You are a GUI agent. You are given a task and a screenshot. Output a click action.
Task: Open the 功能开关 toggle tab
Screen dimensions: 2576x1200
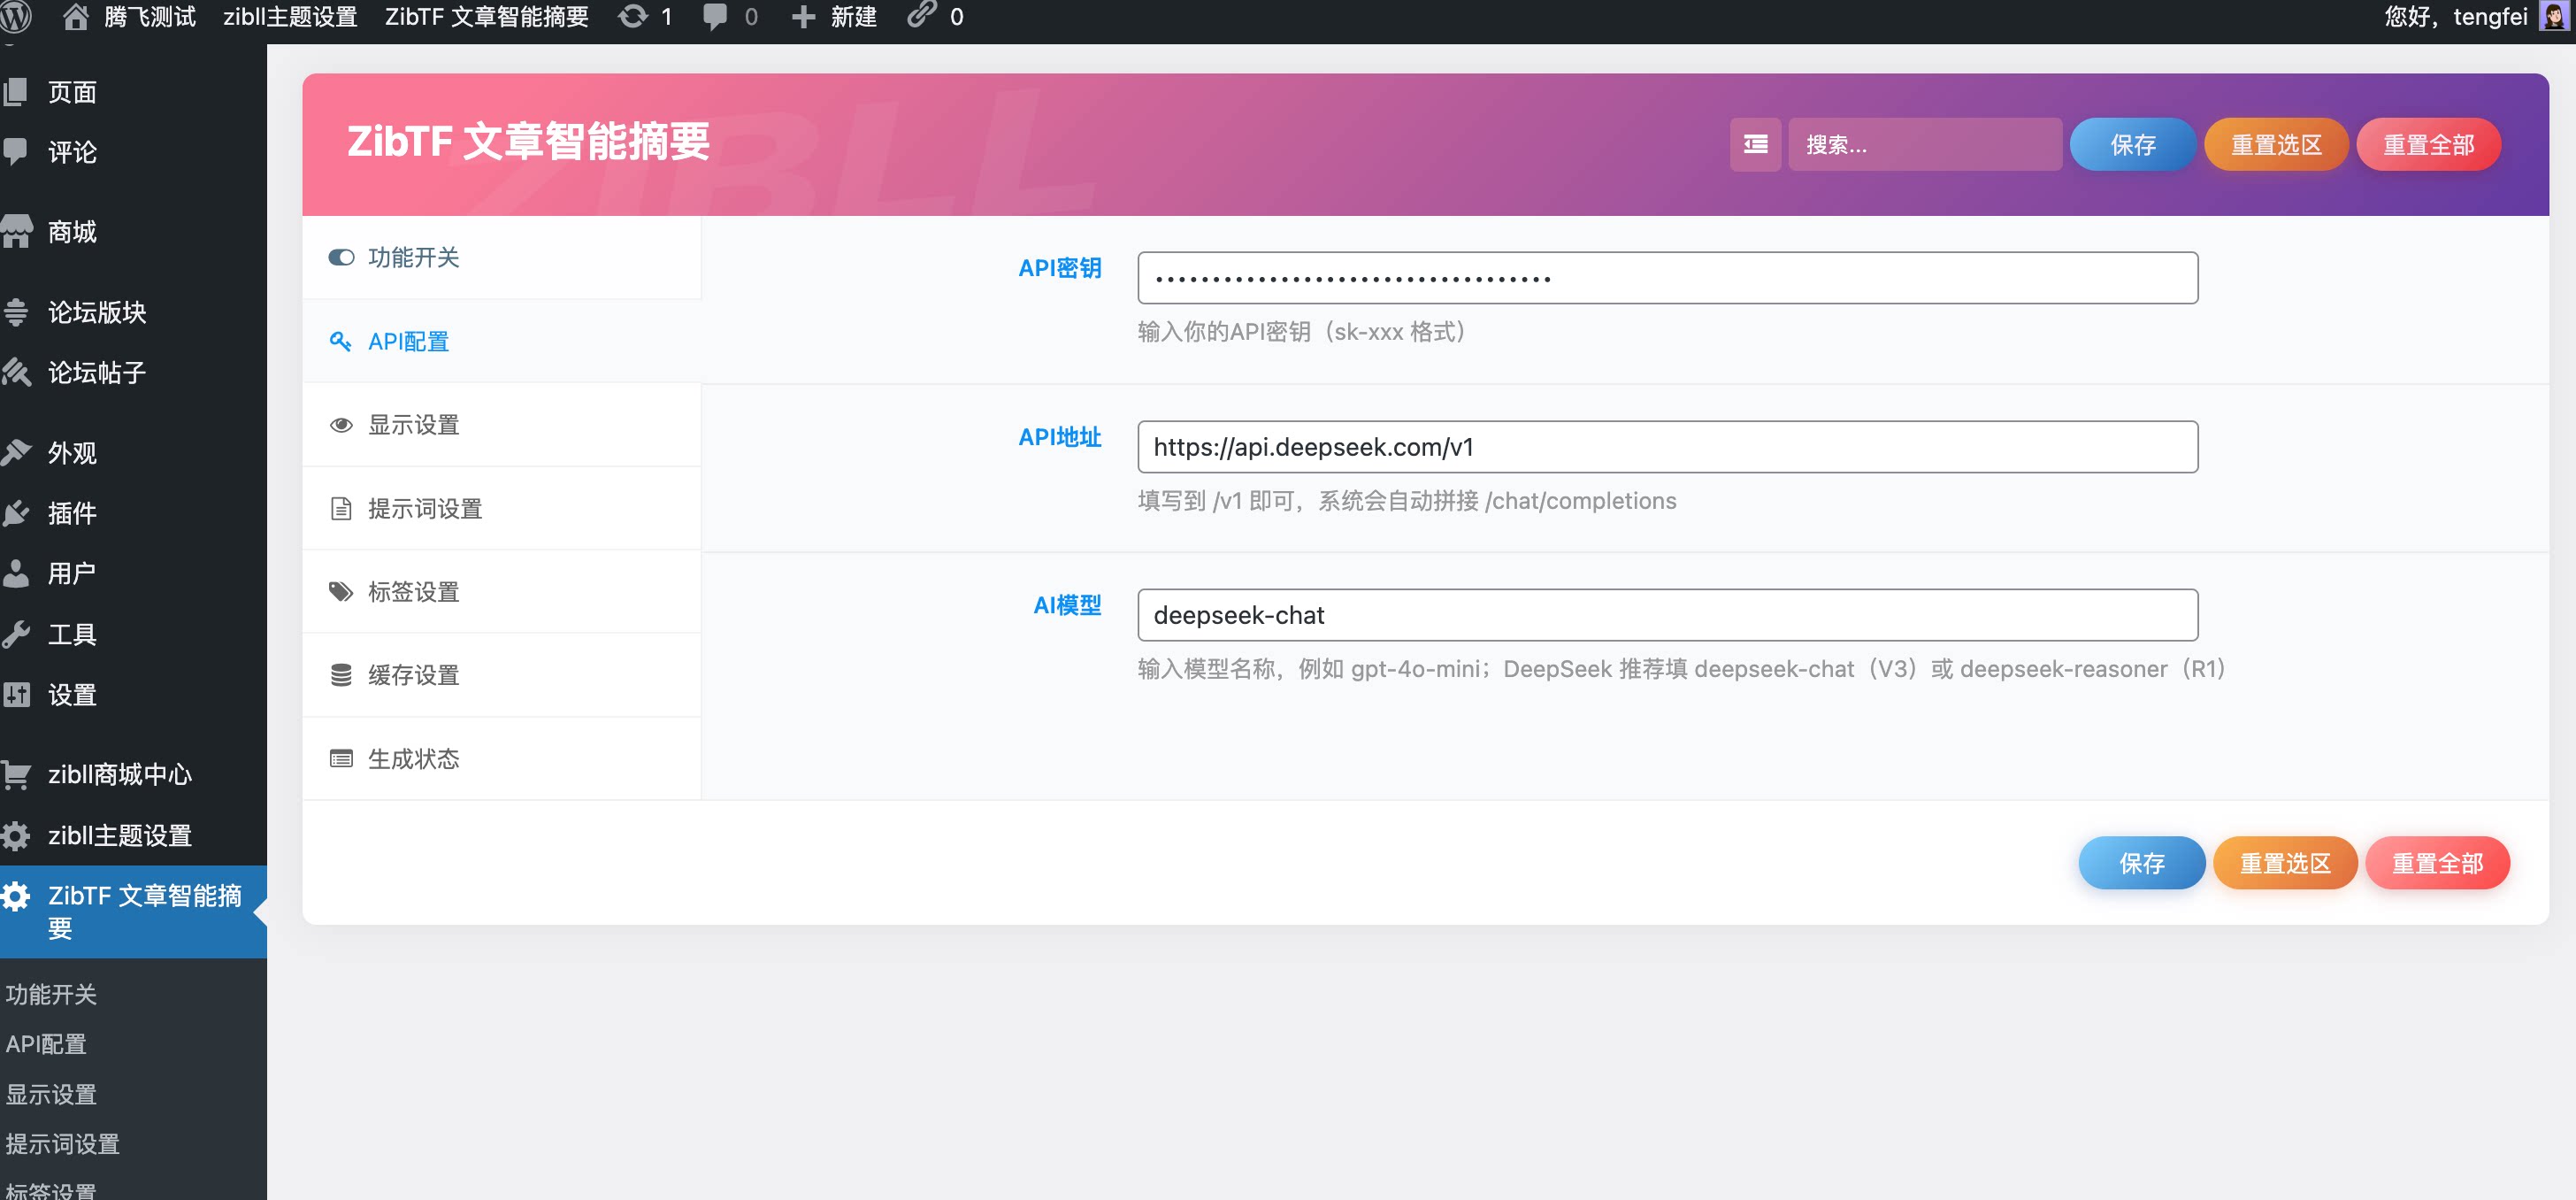tap(413, 258)
